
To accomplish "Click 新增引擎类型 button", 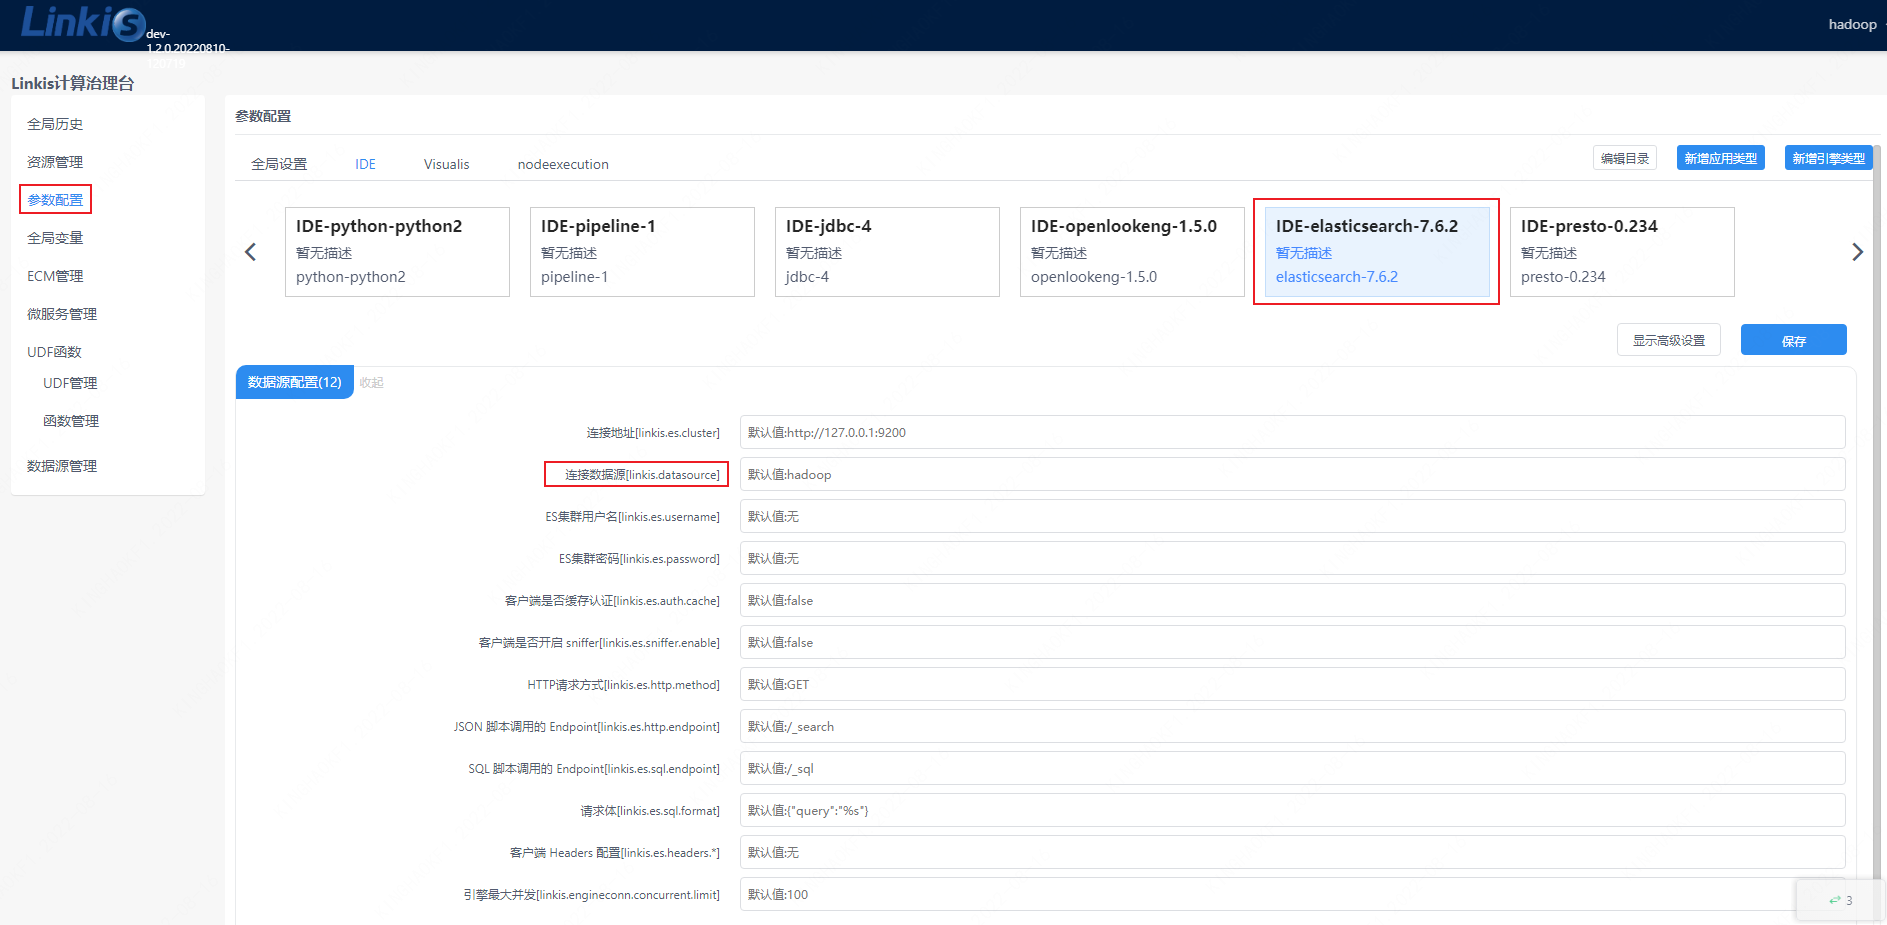I will click(1828, 158).
